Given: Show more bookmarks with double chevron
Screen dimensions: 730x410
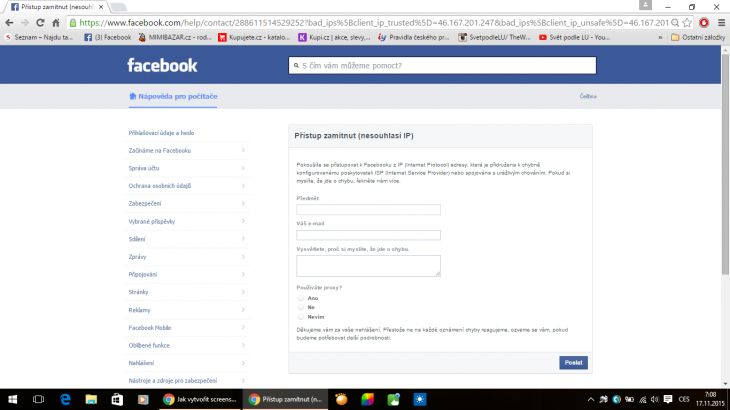Looking at the screenshot, I should pyautogui.click(x=660, y=37).
